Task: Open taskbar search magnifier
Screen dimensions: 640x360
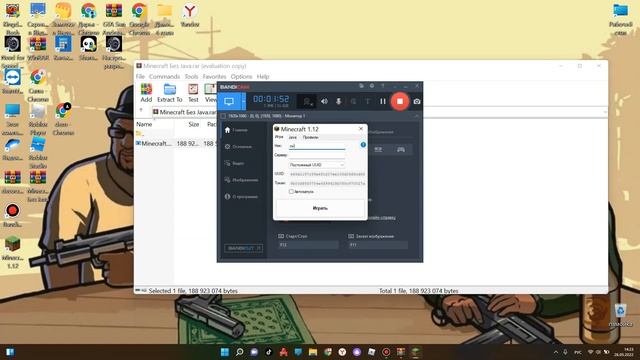Action: click(240, 352)
